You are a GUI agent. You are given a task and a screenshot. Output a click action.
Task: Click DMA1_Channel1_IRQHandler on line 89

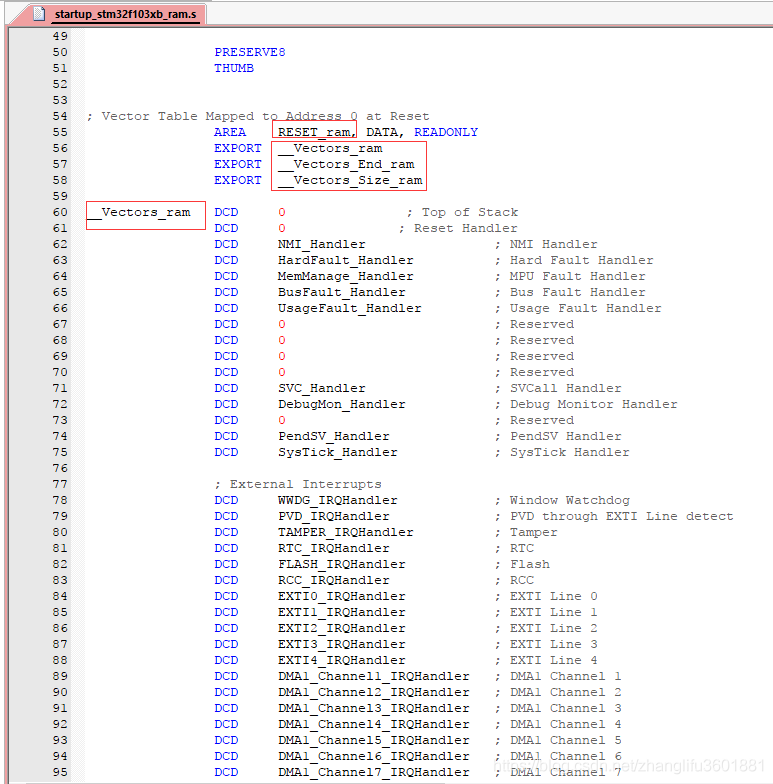(374, 676)
